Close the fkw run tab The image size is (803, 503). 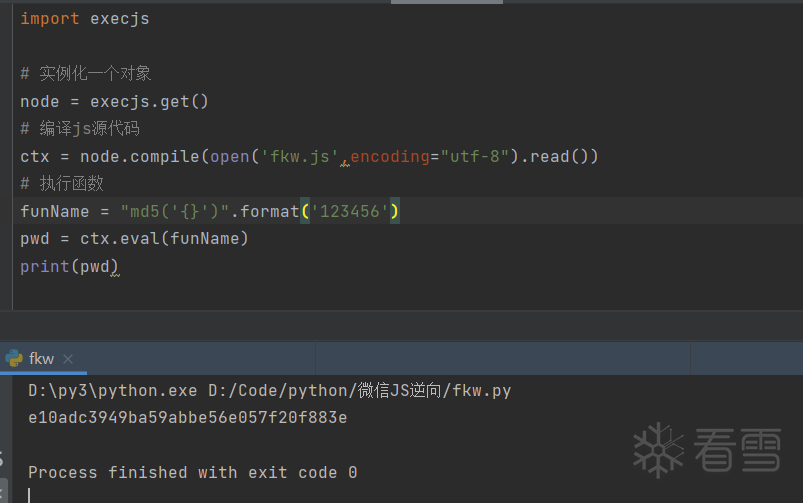(68, 359)
